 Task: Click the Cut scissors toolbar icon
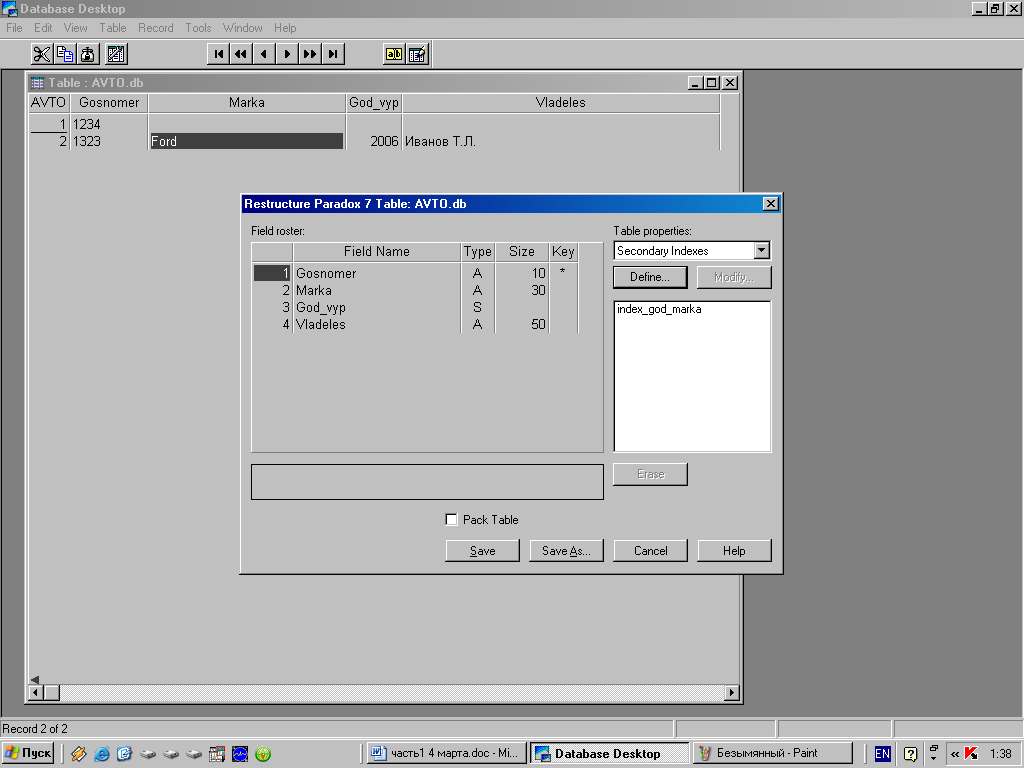click(42, 54)
